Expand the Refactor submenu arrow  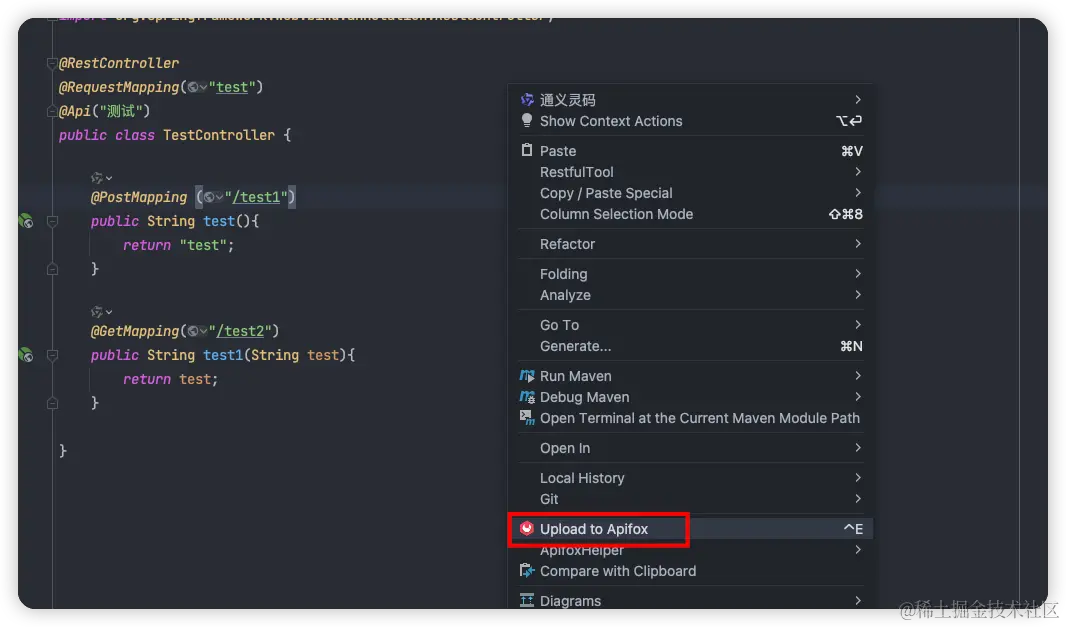(x=858, y=244)
